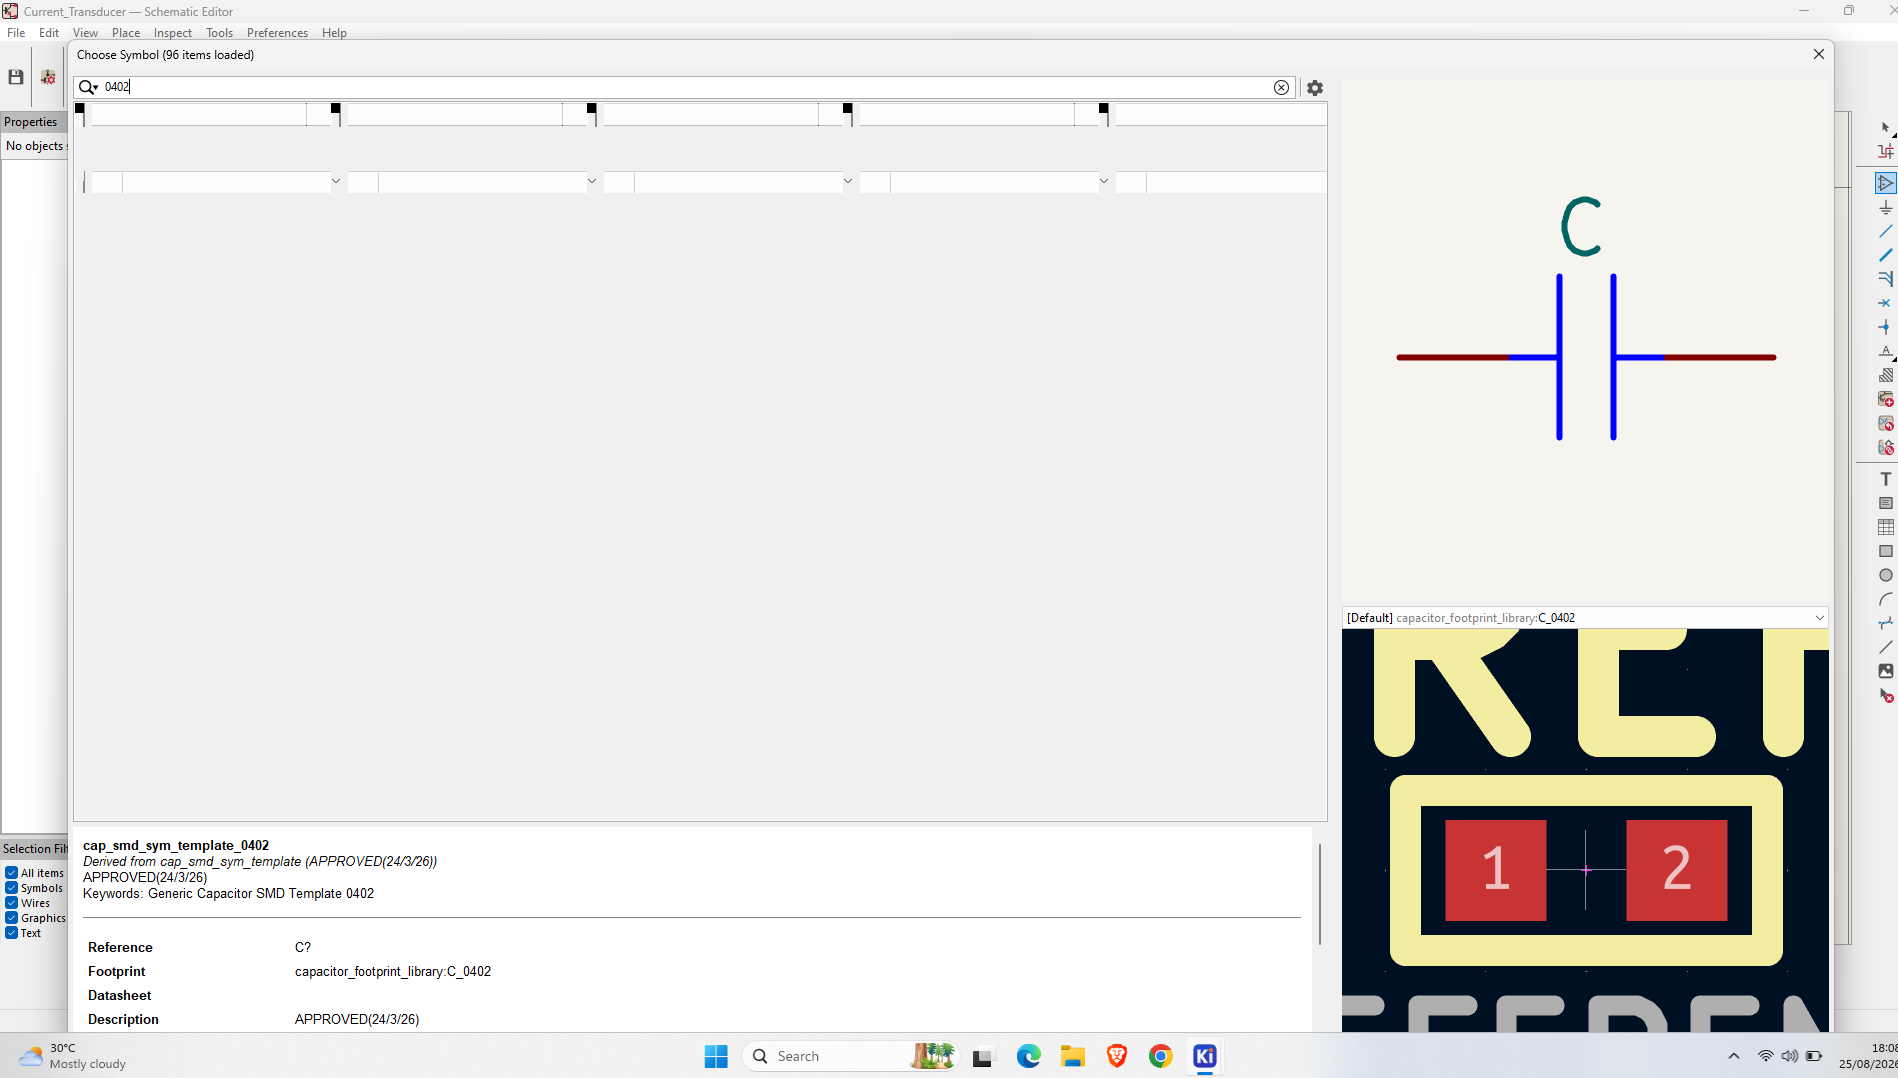Open the Preferences menu

pyautogui.click(x=277, y=33)
